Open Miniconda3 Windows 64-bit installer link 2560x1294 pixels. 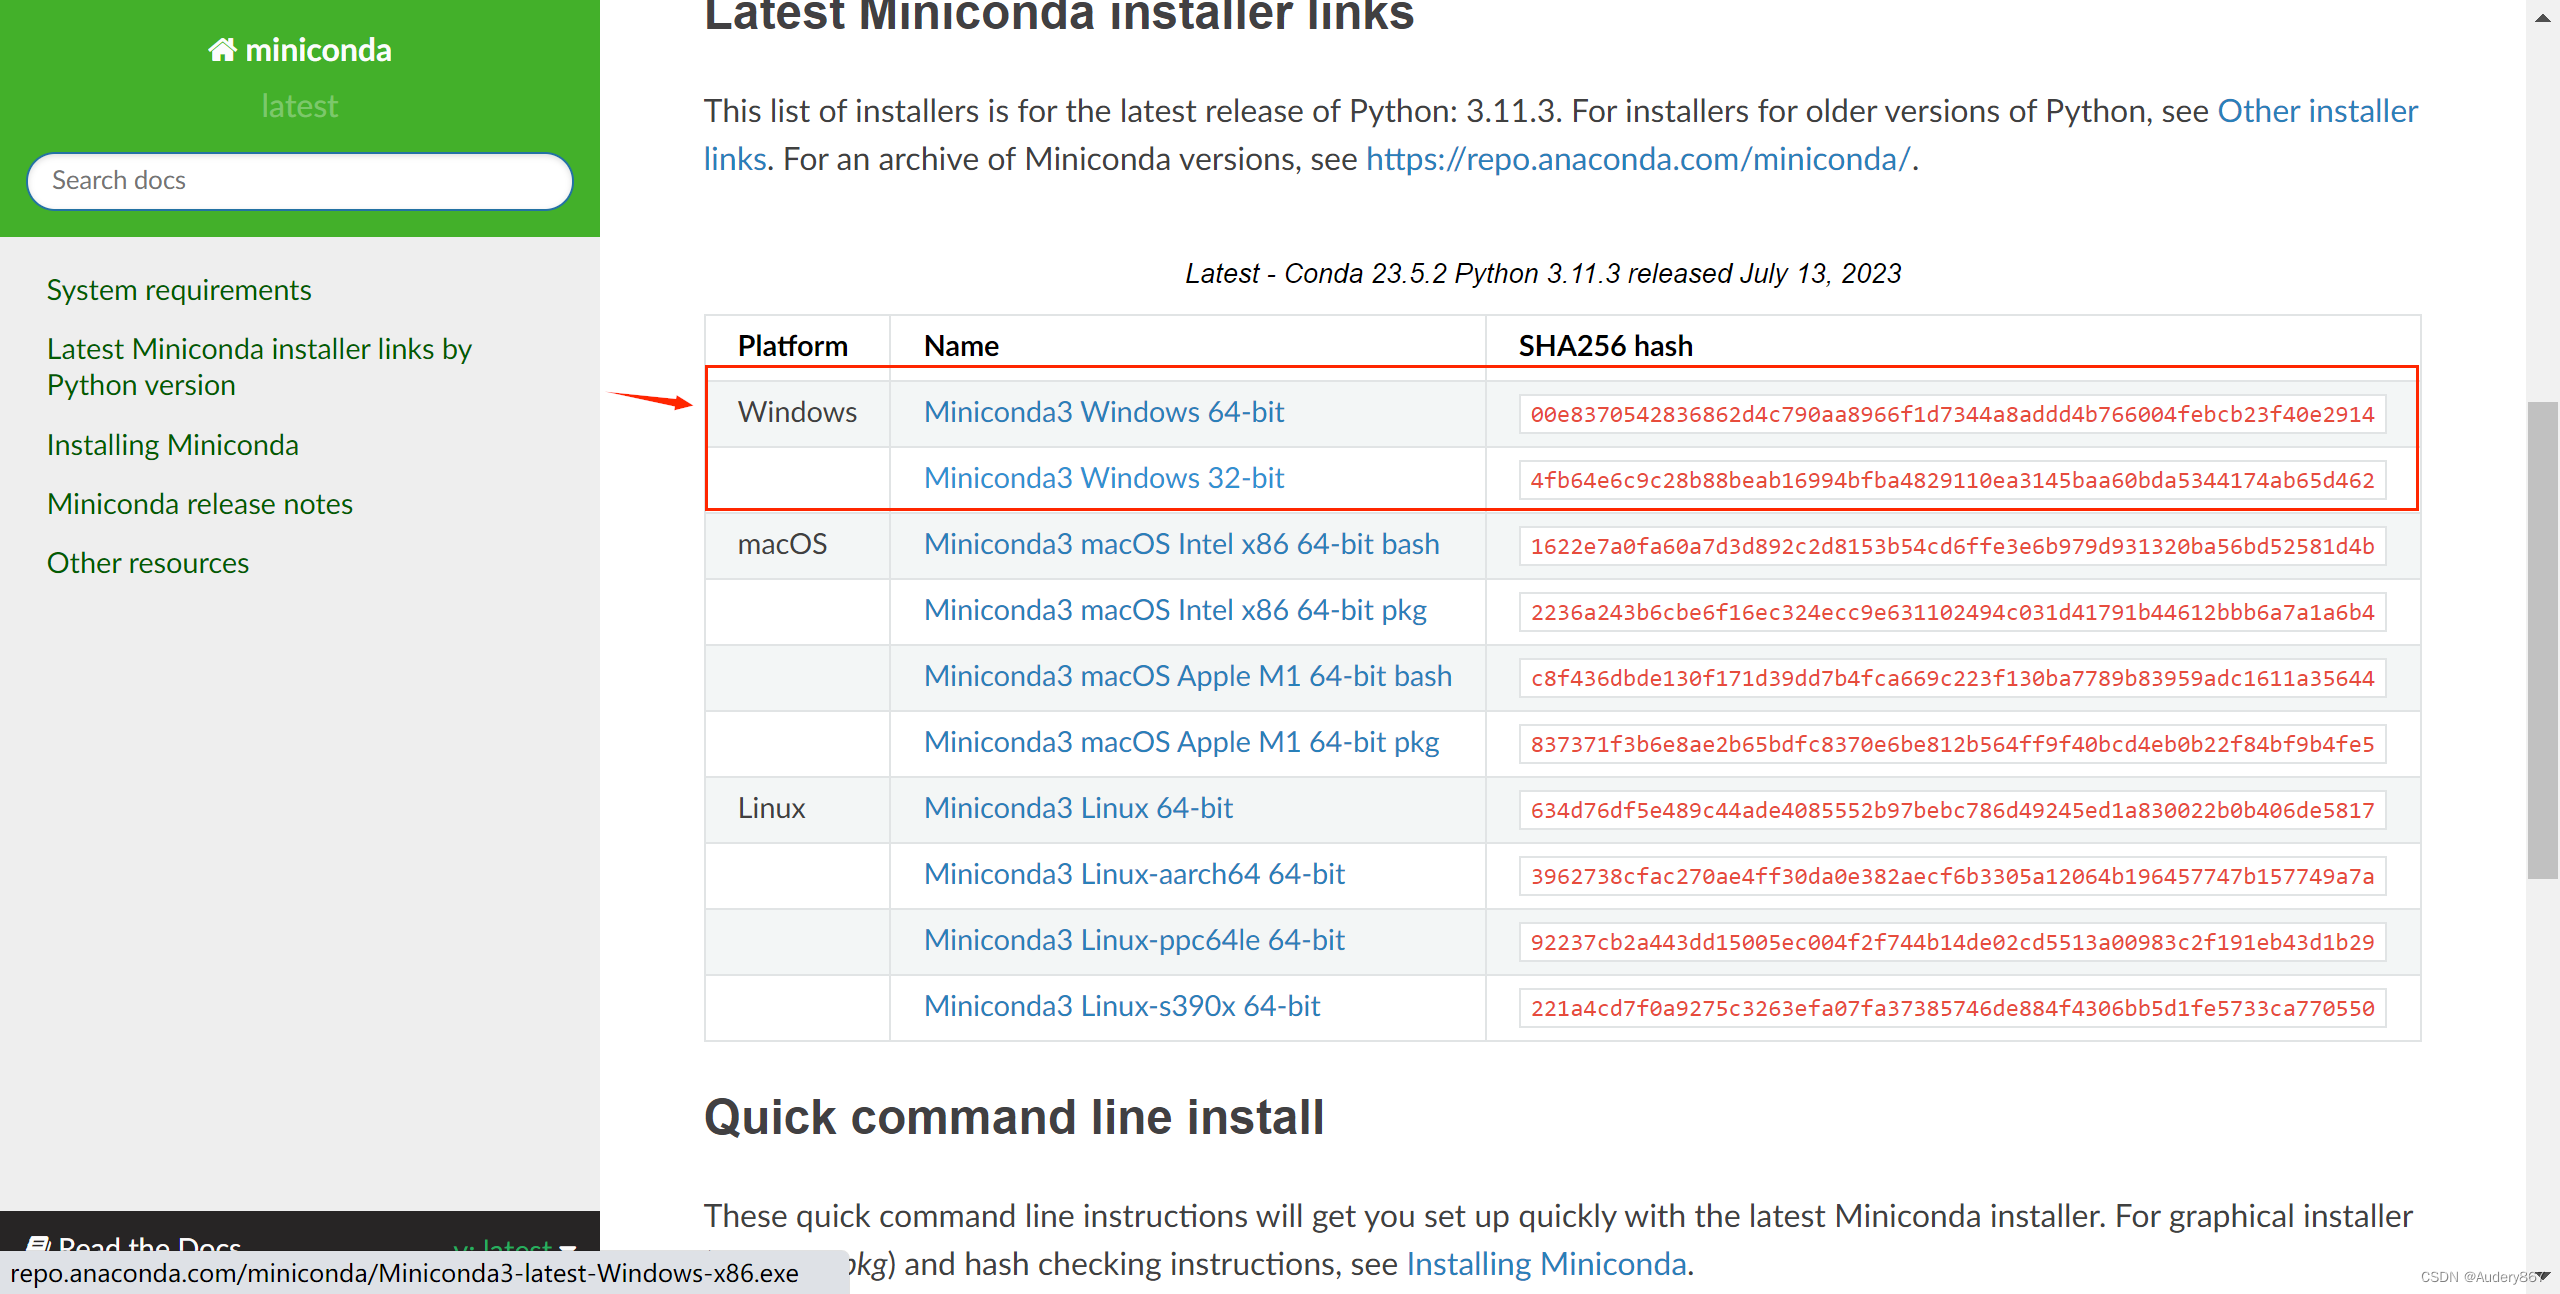(1104, 411)
